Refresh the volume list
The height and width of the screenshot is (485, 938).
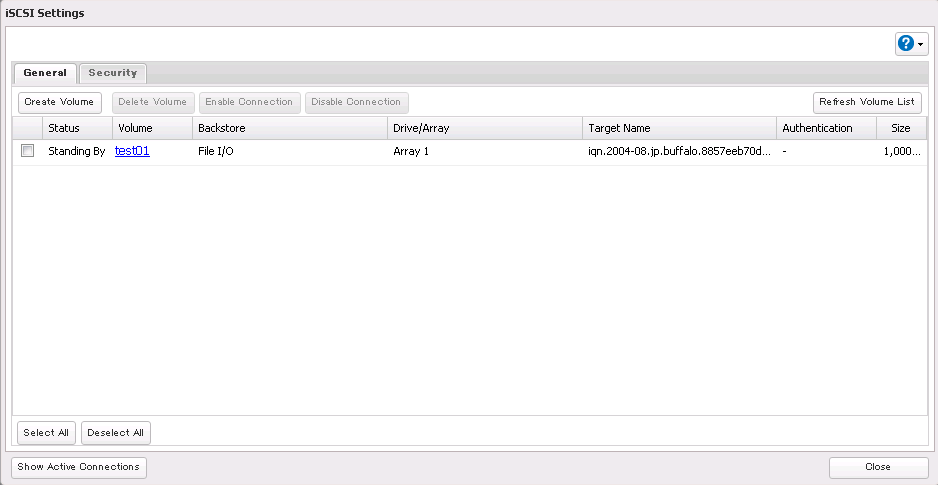866,102
